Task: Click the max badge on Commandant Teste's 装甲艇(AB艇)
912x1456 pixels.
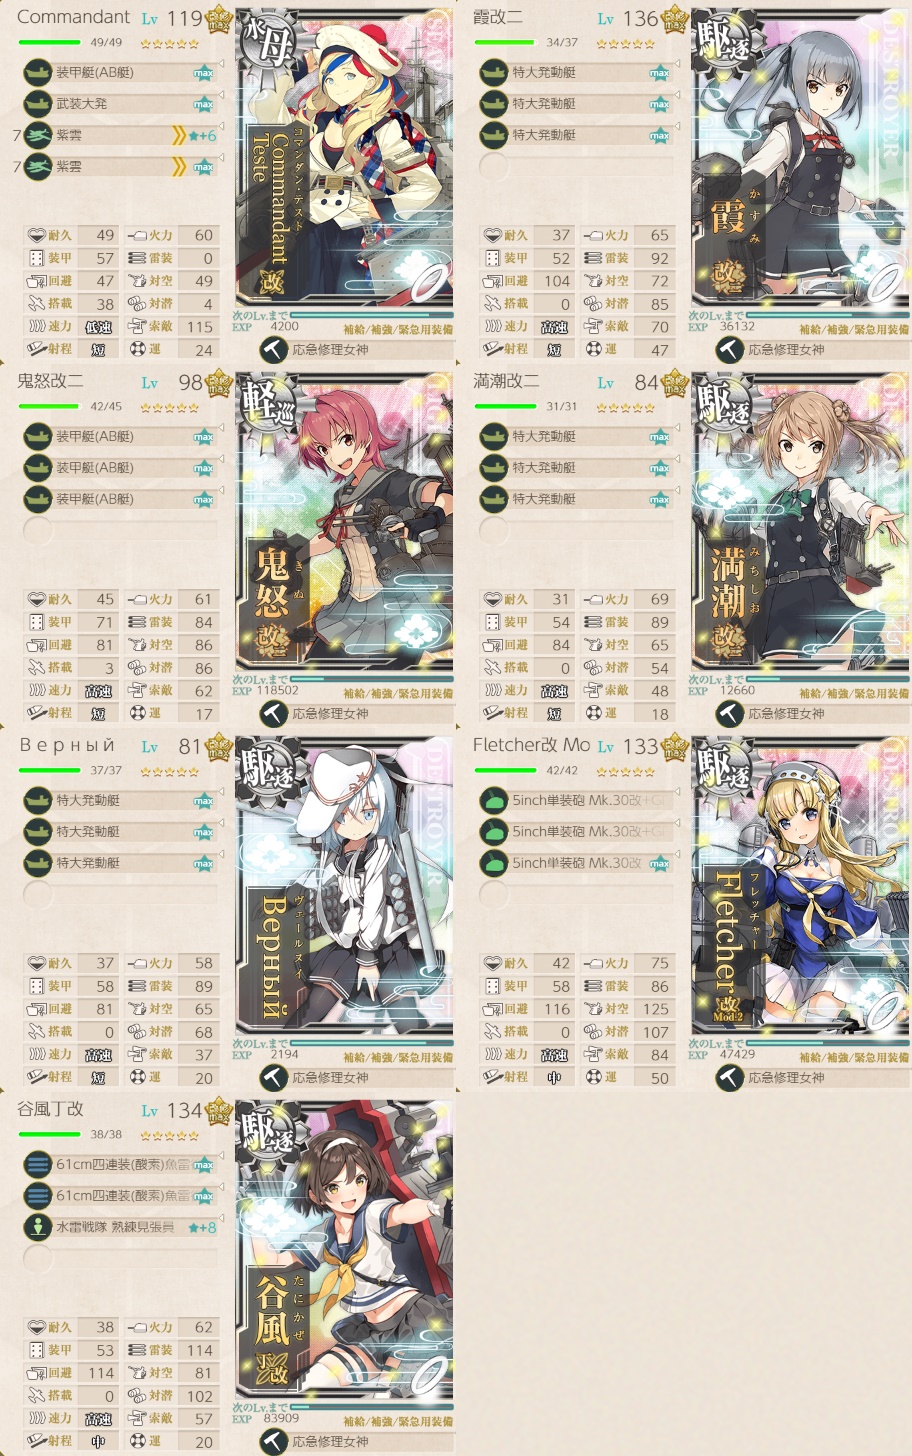Action: [204, 73]
